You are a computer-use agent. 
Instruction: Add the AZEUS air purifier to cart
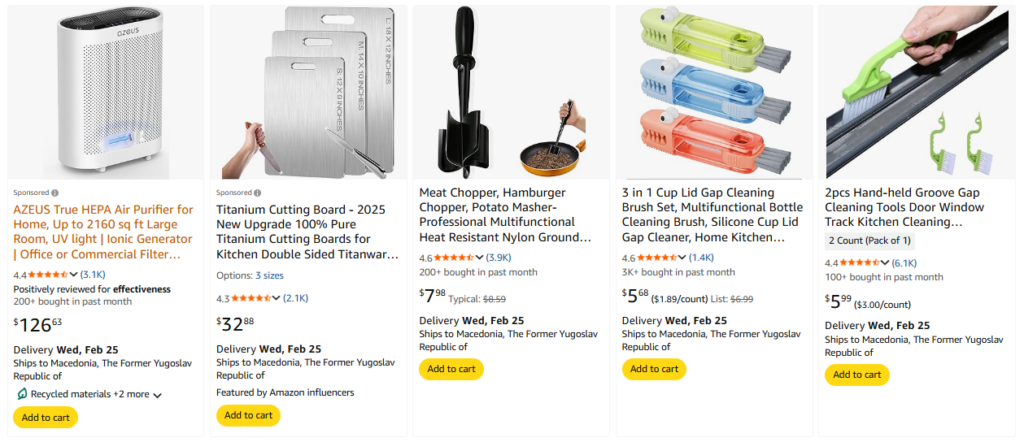coord(45,417)
